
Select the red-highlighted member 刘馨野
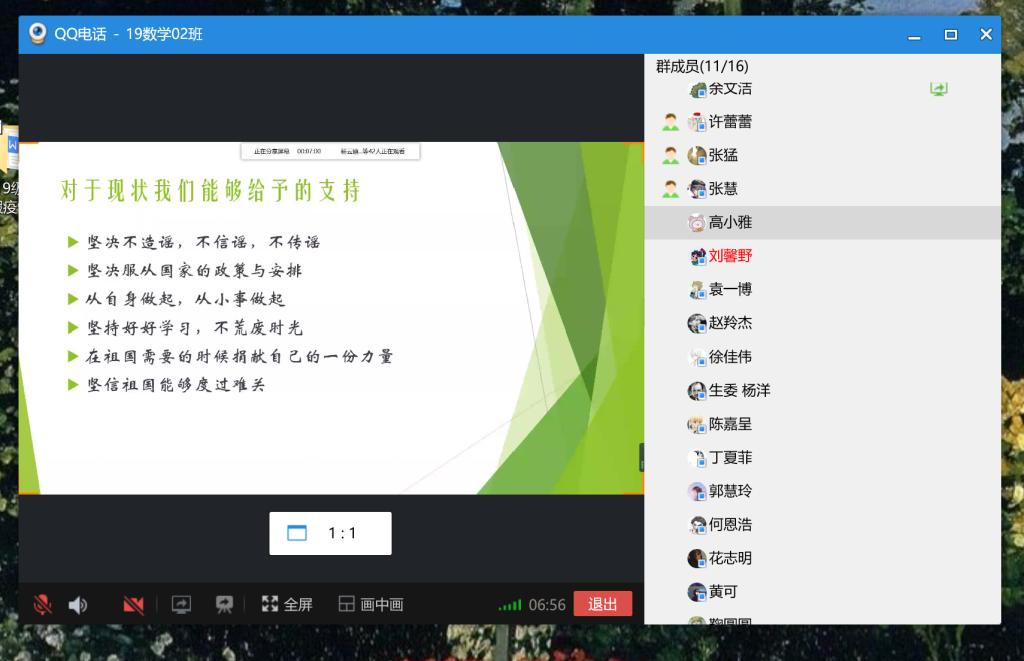(x=730, y=256)
